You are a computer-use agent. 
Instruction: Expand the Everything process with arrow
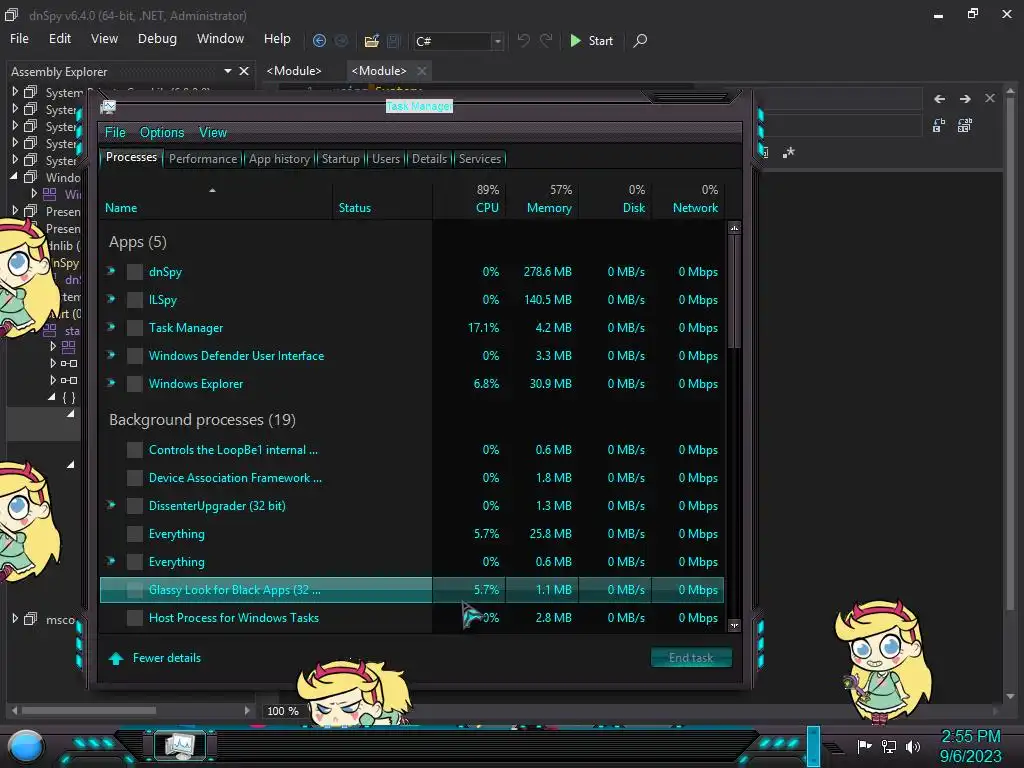click(111, 561)
